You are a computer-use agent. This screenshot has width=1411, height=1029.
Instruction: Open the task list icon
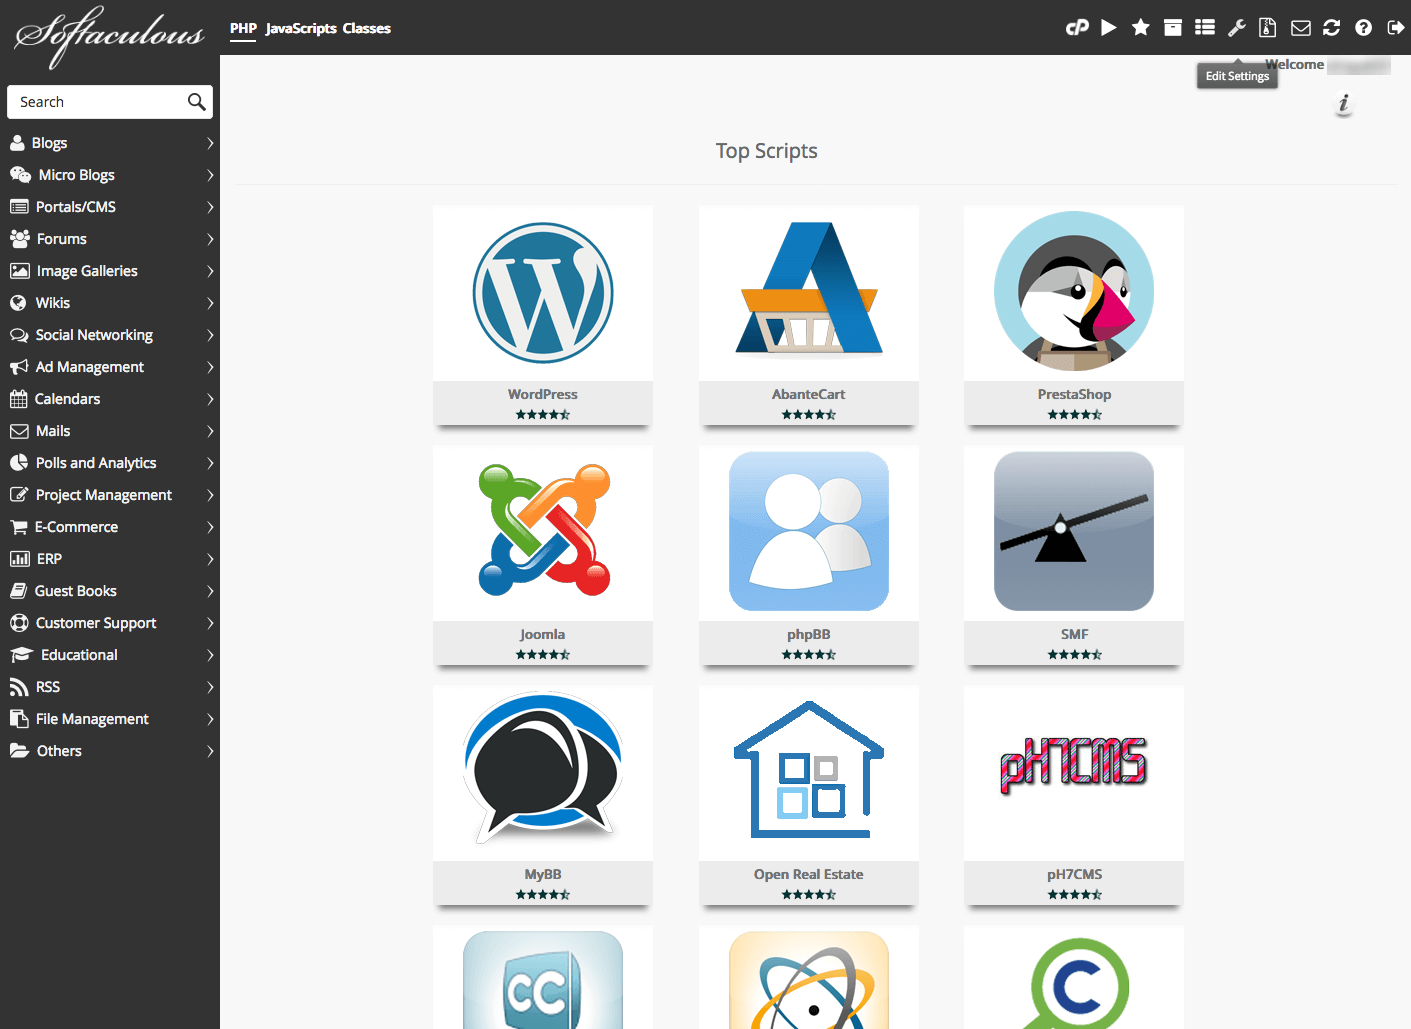pyautogui.click(x=1205, y=28)
